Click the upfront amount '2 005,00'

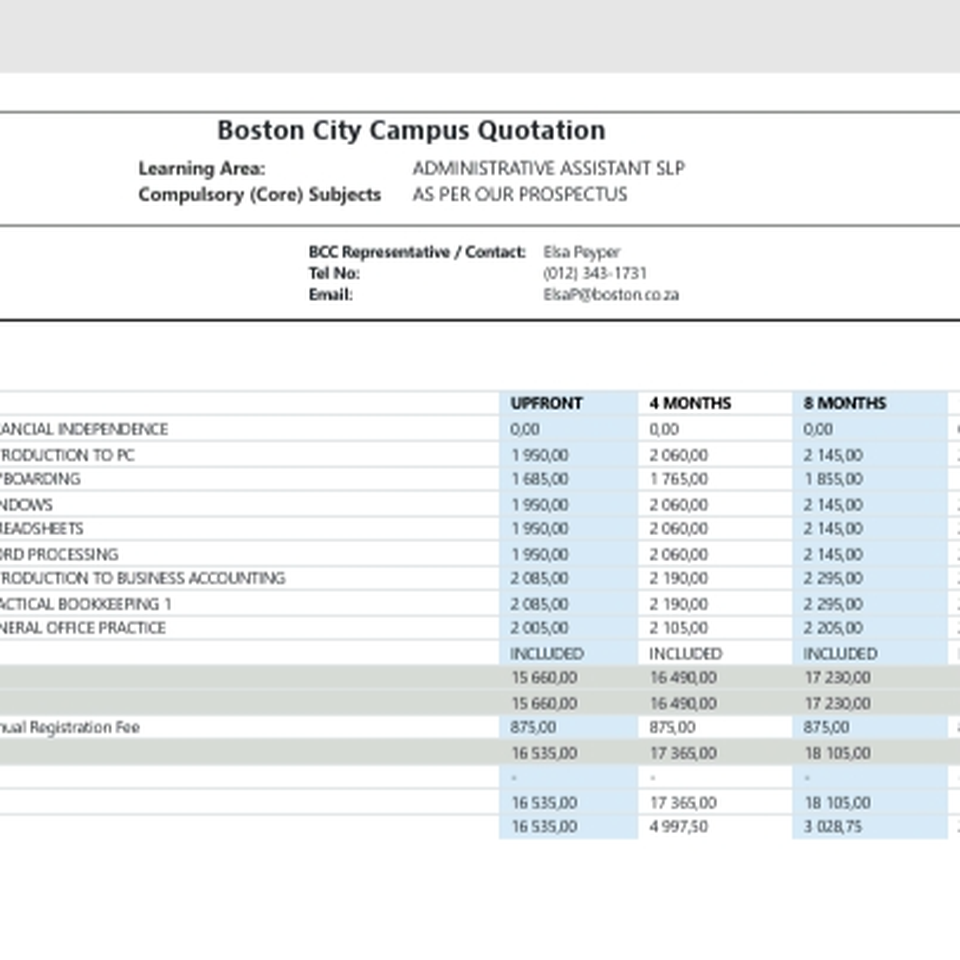539,628
